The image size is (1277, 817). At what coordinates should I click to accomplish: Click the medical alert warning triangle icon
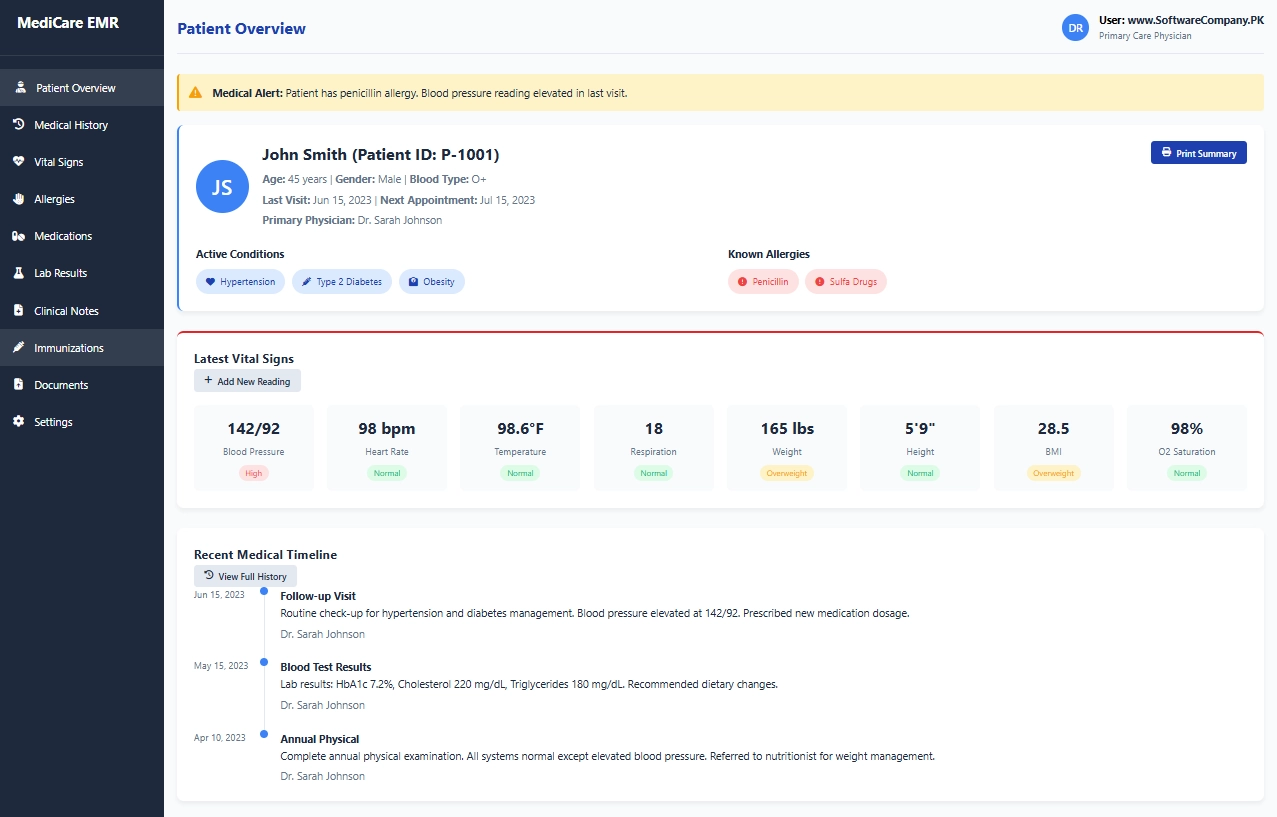pos(196,93)
